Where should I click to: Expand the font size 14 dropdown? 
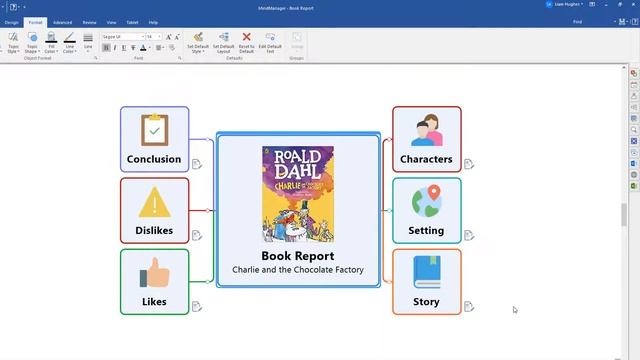point(159,37)
